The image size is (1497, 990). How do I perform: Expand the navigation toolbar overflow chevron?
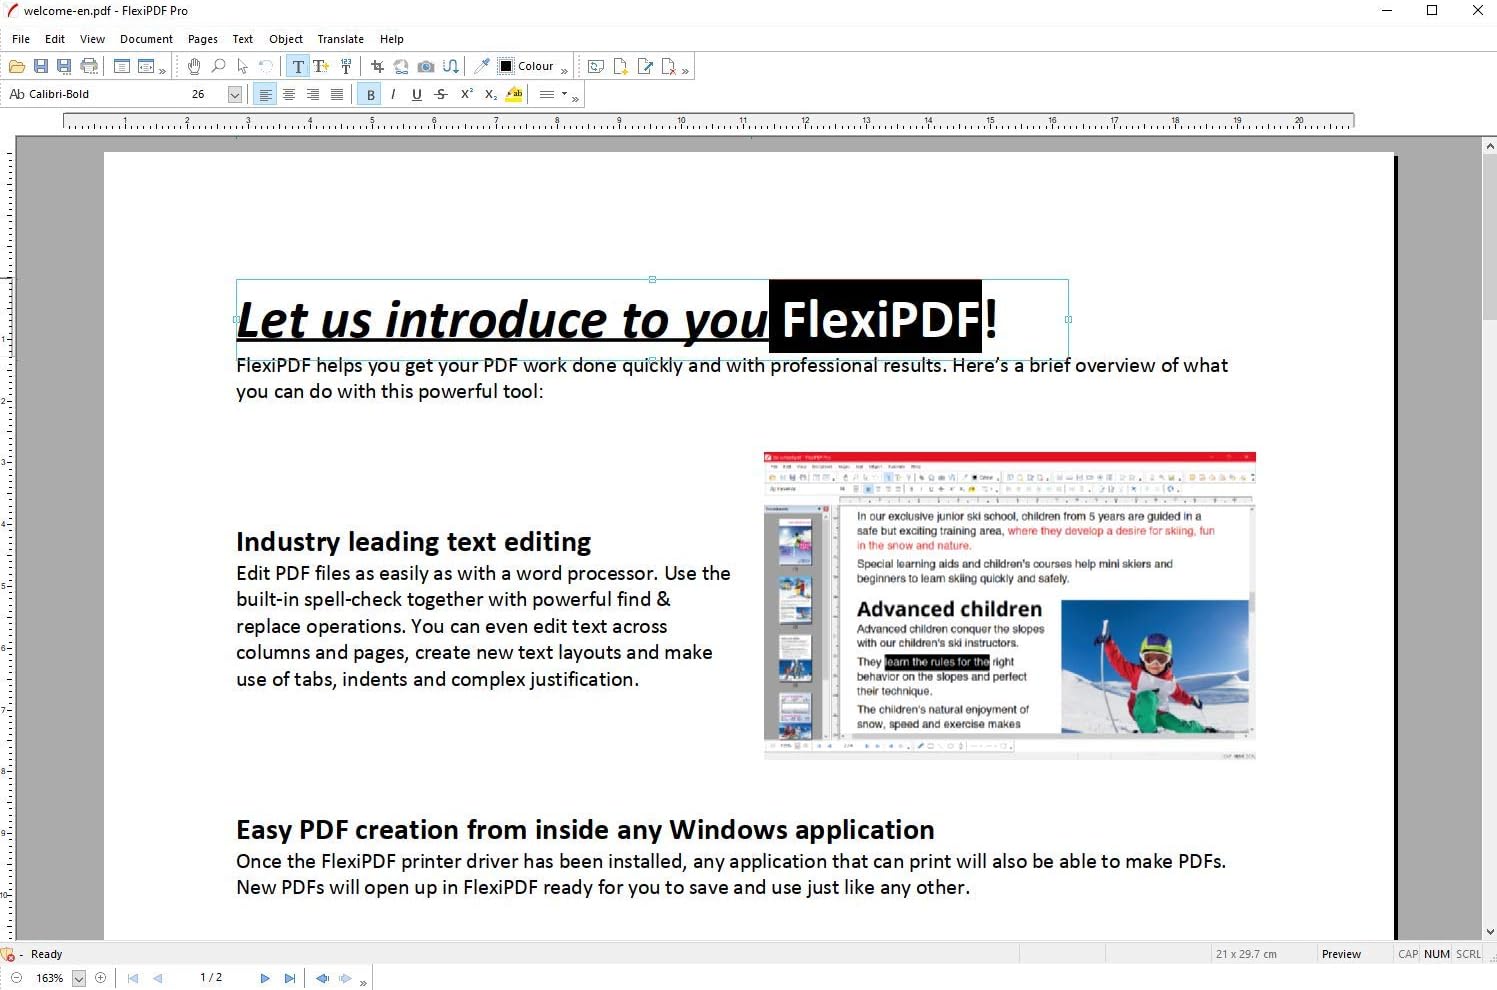pos(363,982)
